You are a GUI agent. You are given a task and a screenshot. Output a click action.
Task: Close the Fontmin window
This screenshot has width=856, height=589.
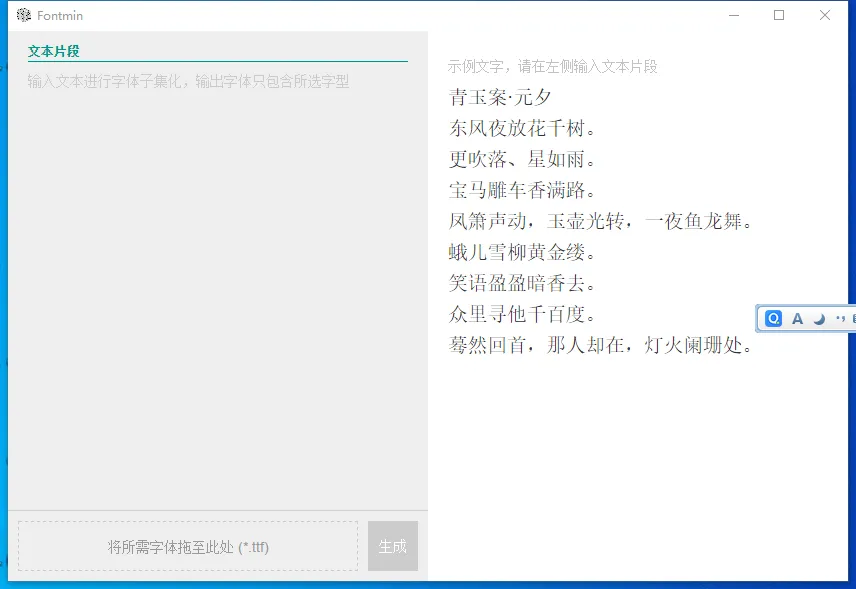(x=825, y=15)
